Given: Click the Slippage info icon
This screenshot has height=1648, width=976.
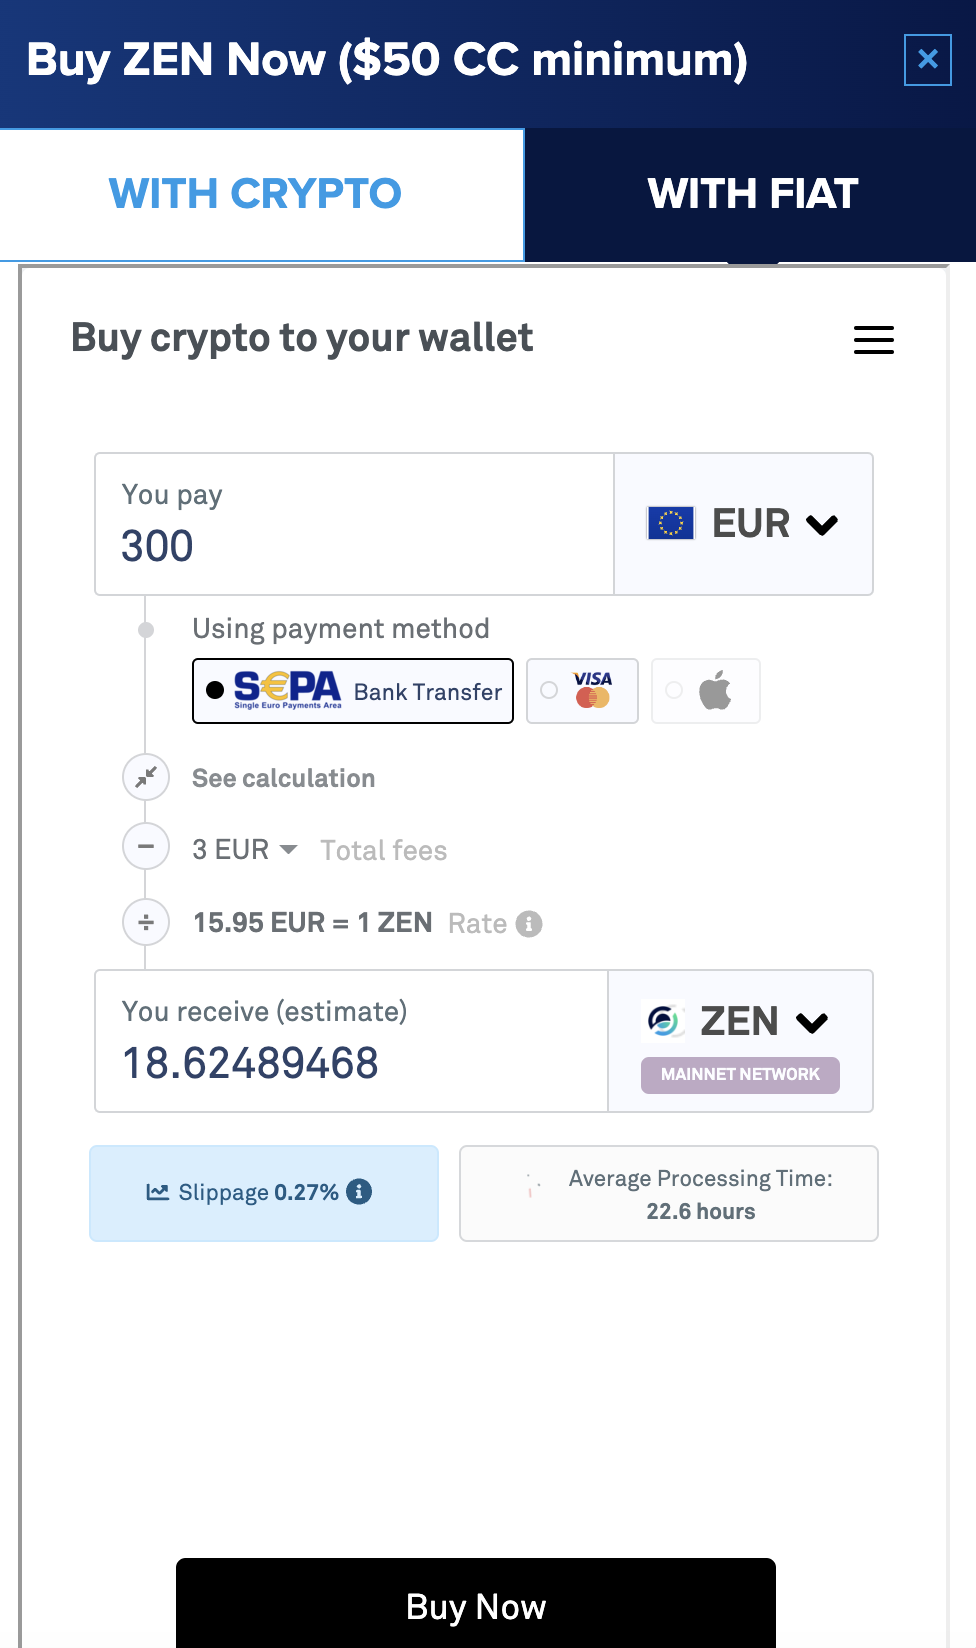Looking at the screenshot, I should [x=359, y=1191].
